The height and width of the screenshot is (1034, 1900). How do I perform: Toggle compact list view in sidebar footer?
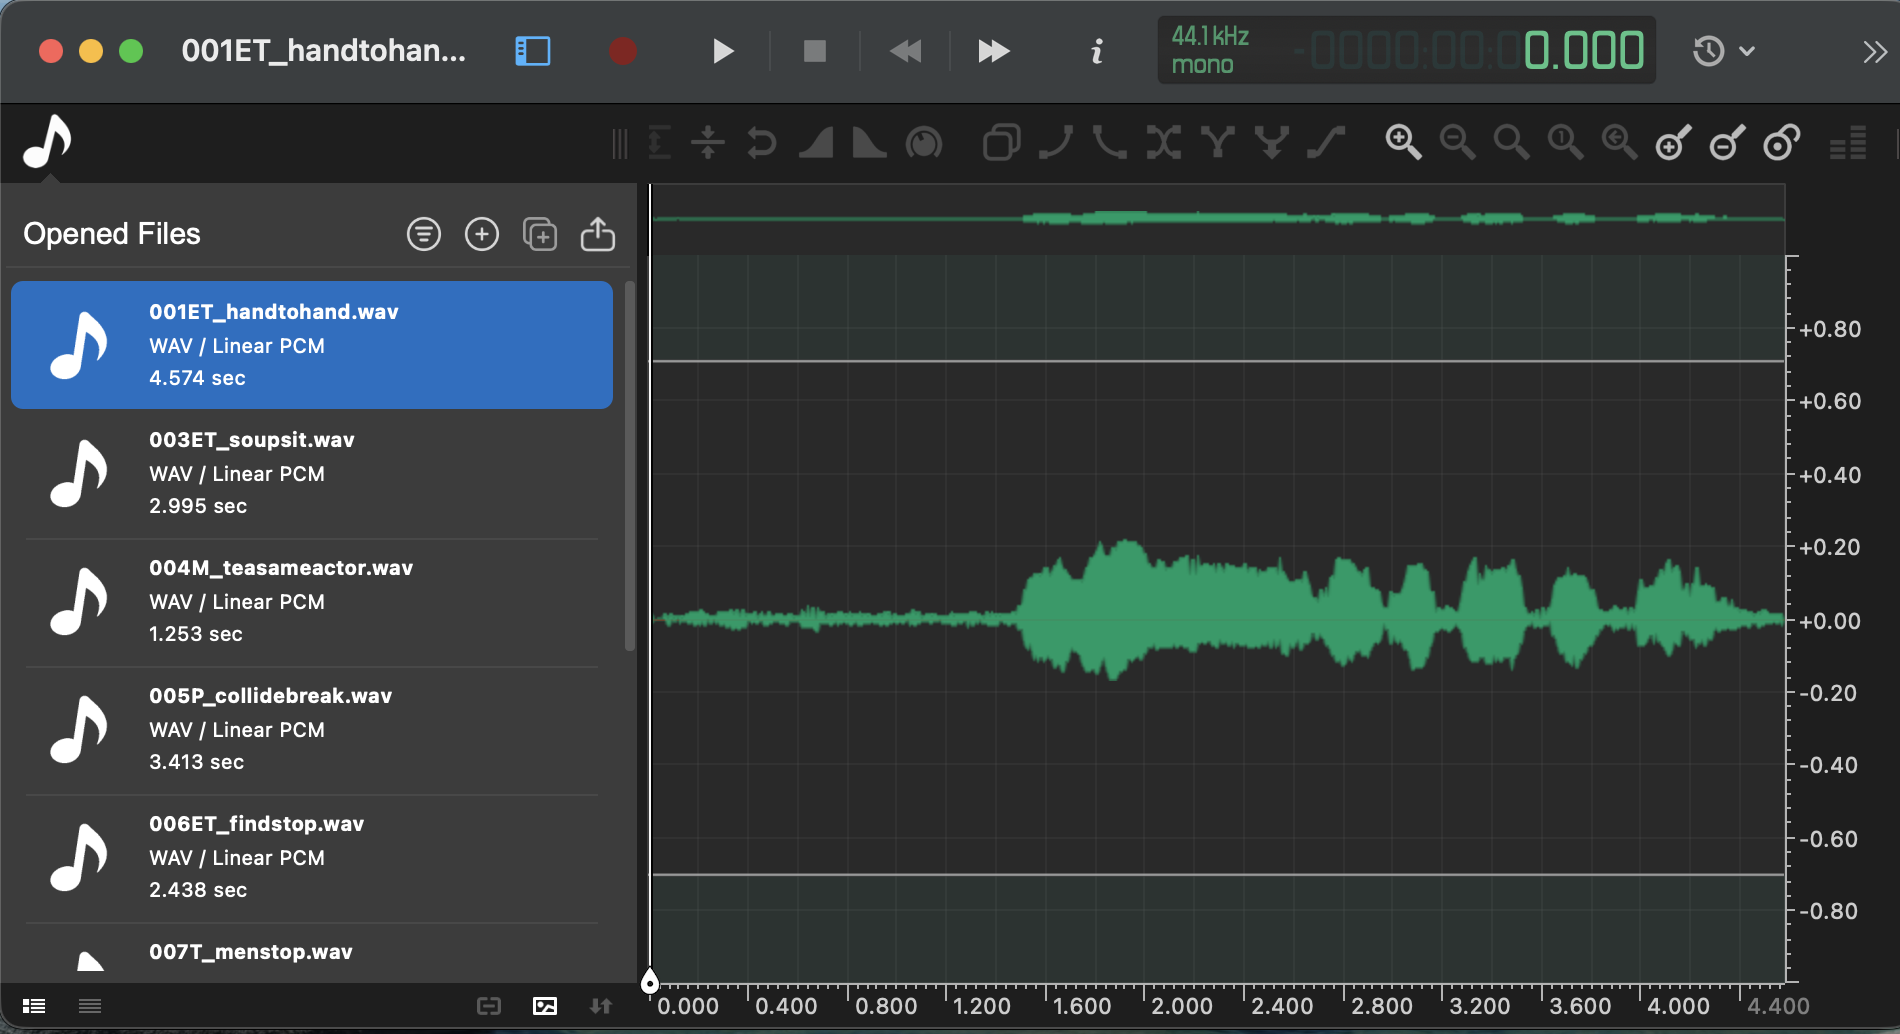(89, 1005)
